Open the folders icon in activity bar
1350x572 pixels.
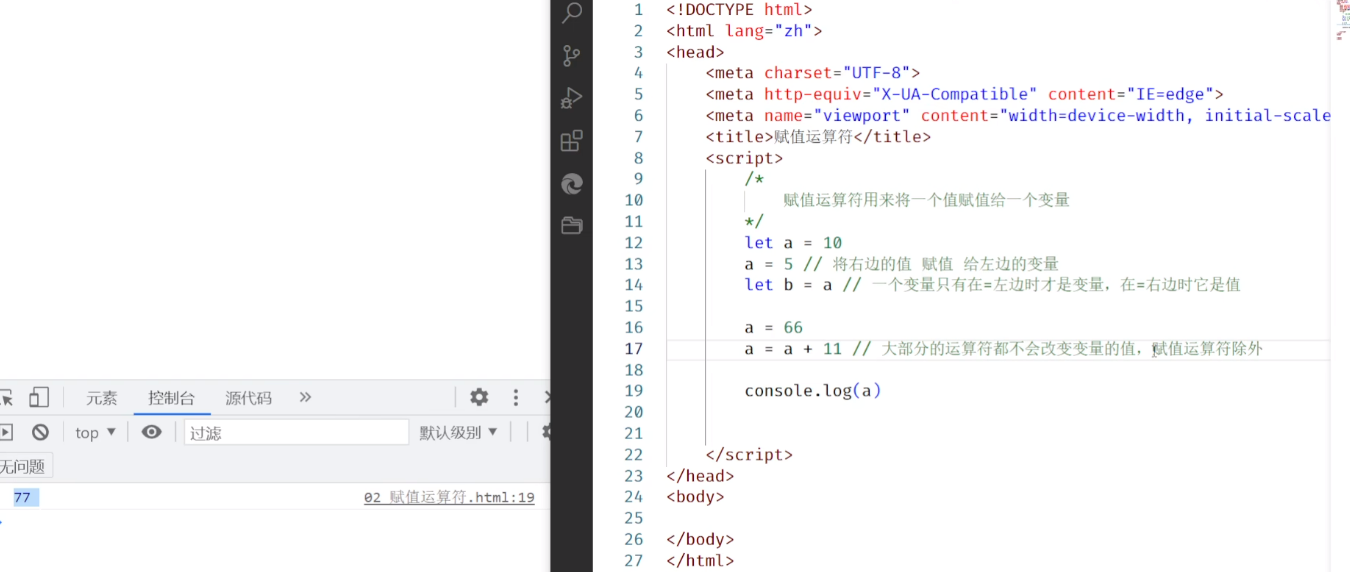tap(572, 225)
